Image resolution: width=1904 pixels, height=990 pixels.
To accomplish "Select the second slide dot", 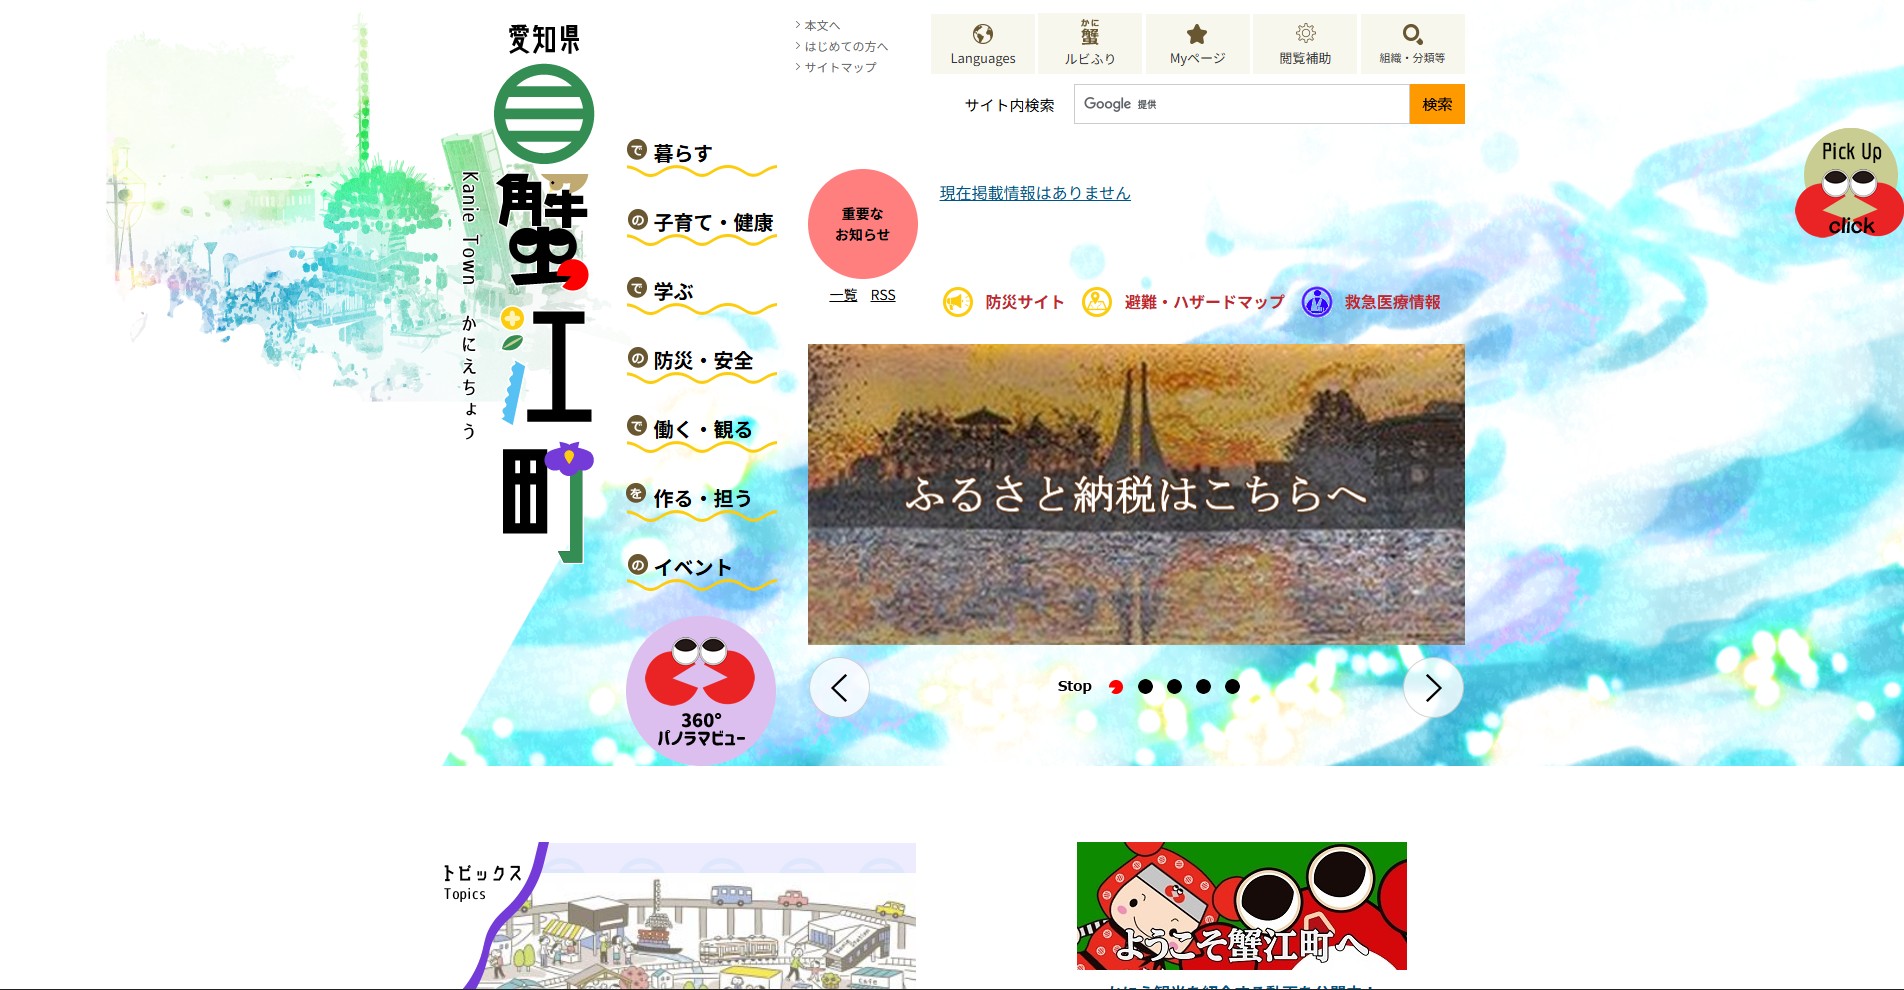I will pyautogui.click(x=1145, y=686).
